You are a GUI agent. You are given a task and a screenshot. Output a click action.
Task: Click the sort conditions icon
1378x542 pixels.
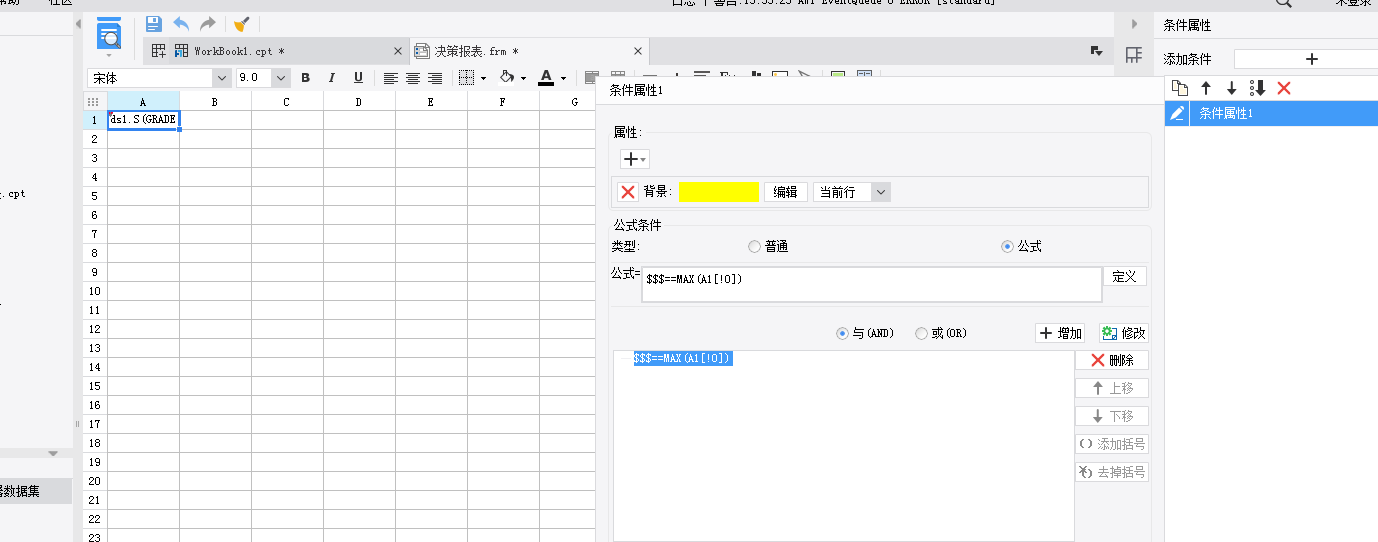(1258, 88)
